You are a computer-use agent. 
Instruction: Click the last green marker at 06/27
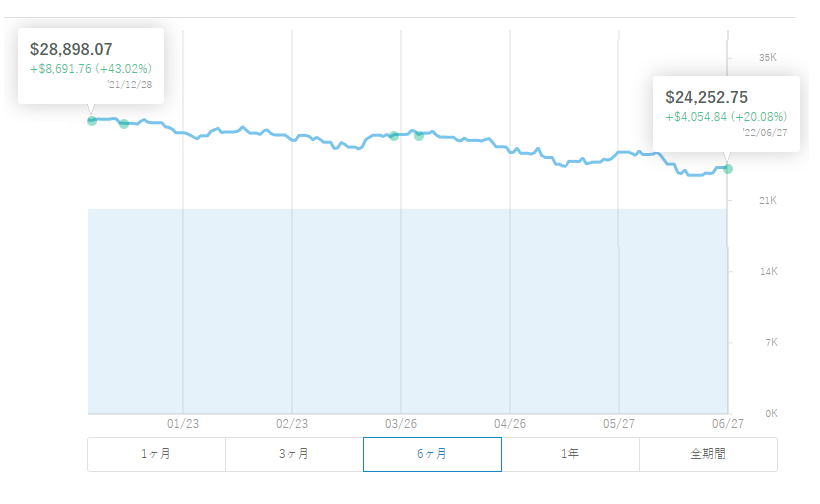pos(728,169)
